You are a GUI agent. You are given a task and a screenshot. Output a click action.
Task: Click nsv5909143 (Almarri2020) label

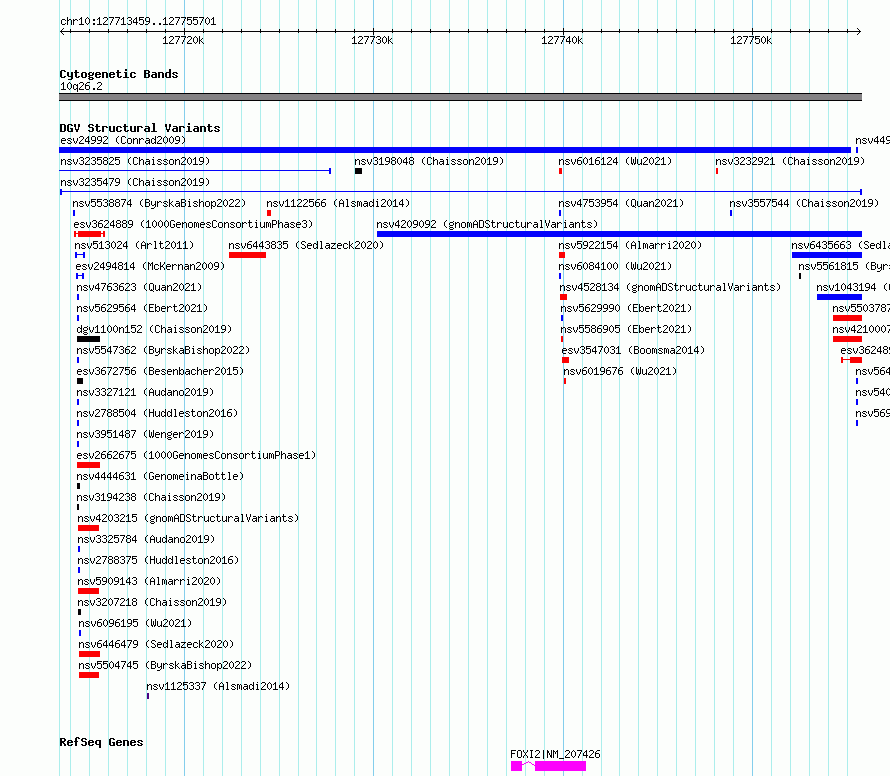[x=149, y=581]
